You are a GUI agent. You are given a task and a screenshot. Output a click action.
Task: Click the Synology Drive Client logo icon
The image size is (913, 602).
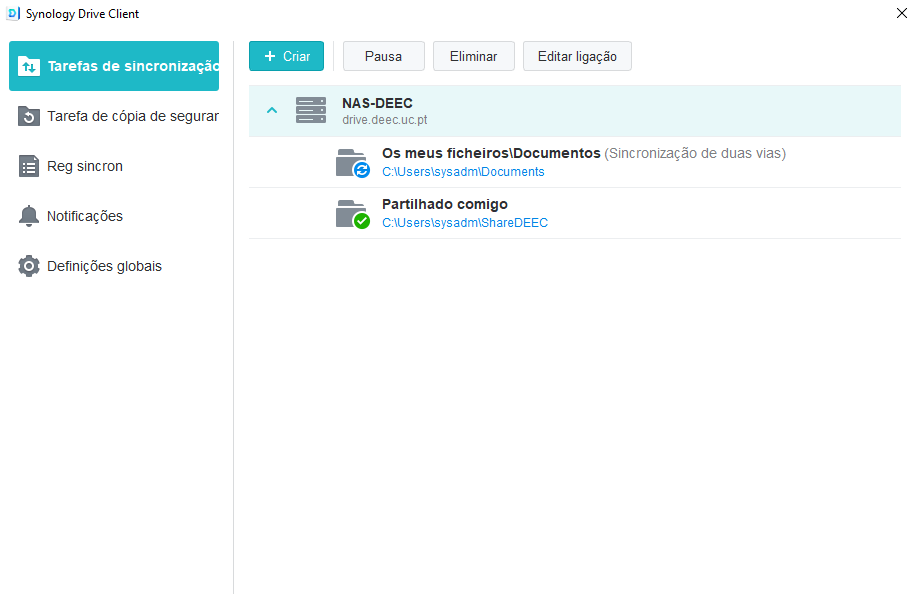(13, 13)
